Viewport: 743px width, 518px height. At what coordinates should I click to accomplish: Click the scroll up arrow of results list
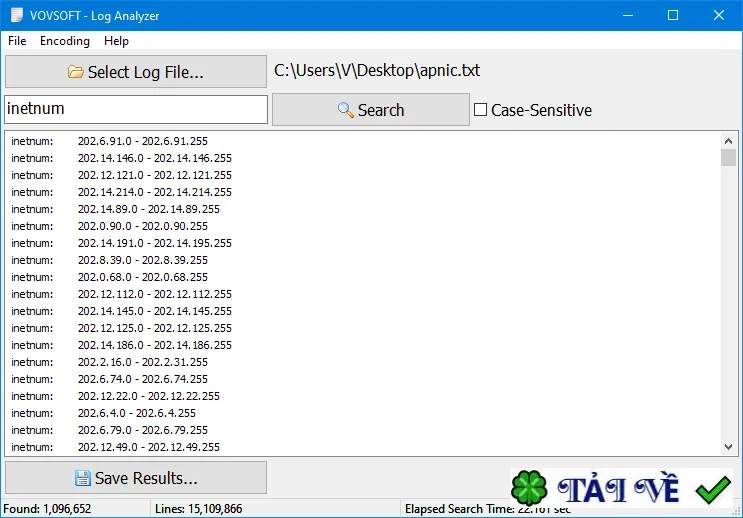pyautogui.click(x=728, y=141)
